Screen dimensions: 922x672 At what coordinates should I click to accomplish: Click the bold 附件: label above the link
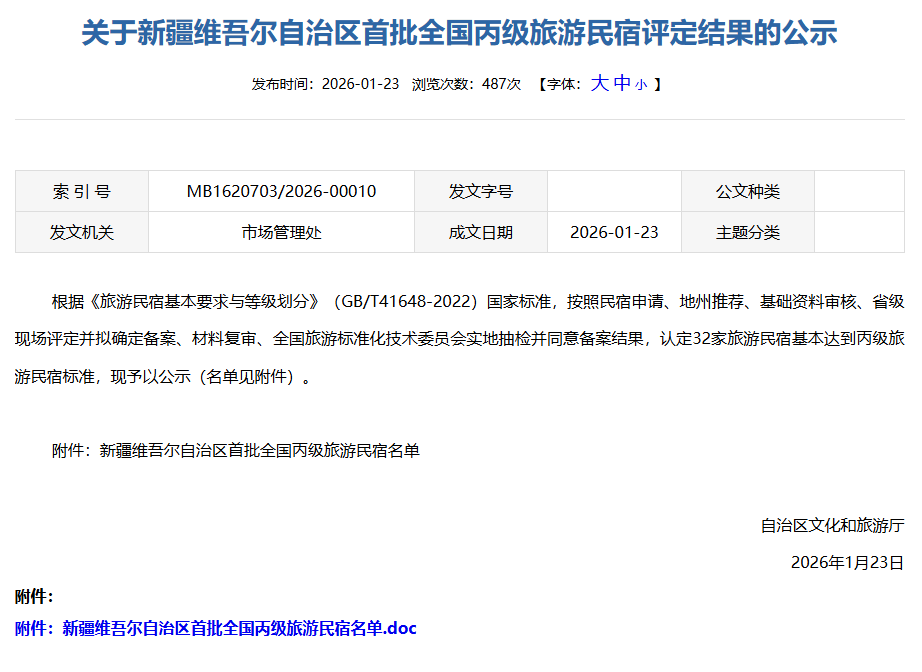pos(34,597)
